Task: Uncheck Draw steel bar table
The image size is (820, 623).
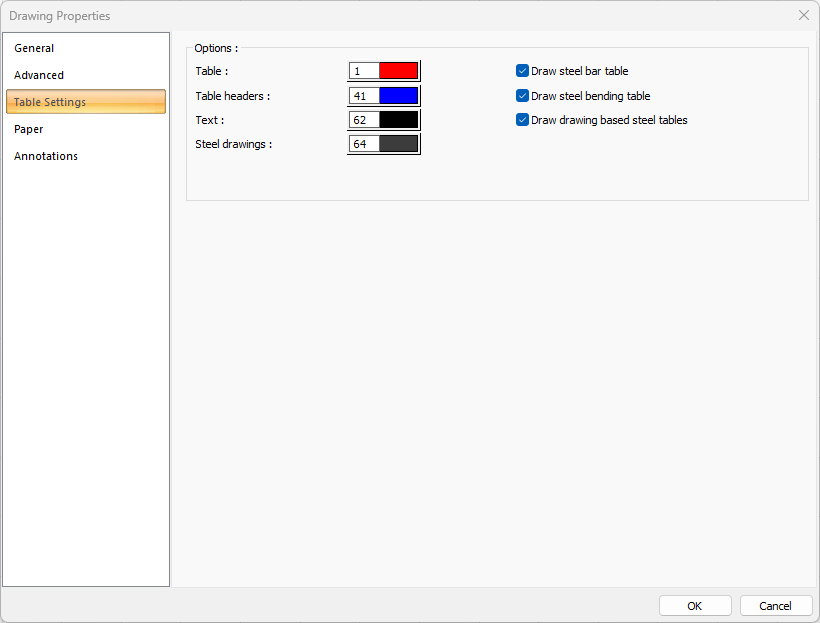Action: [522, 71]
